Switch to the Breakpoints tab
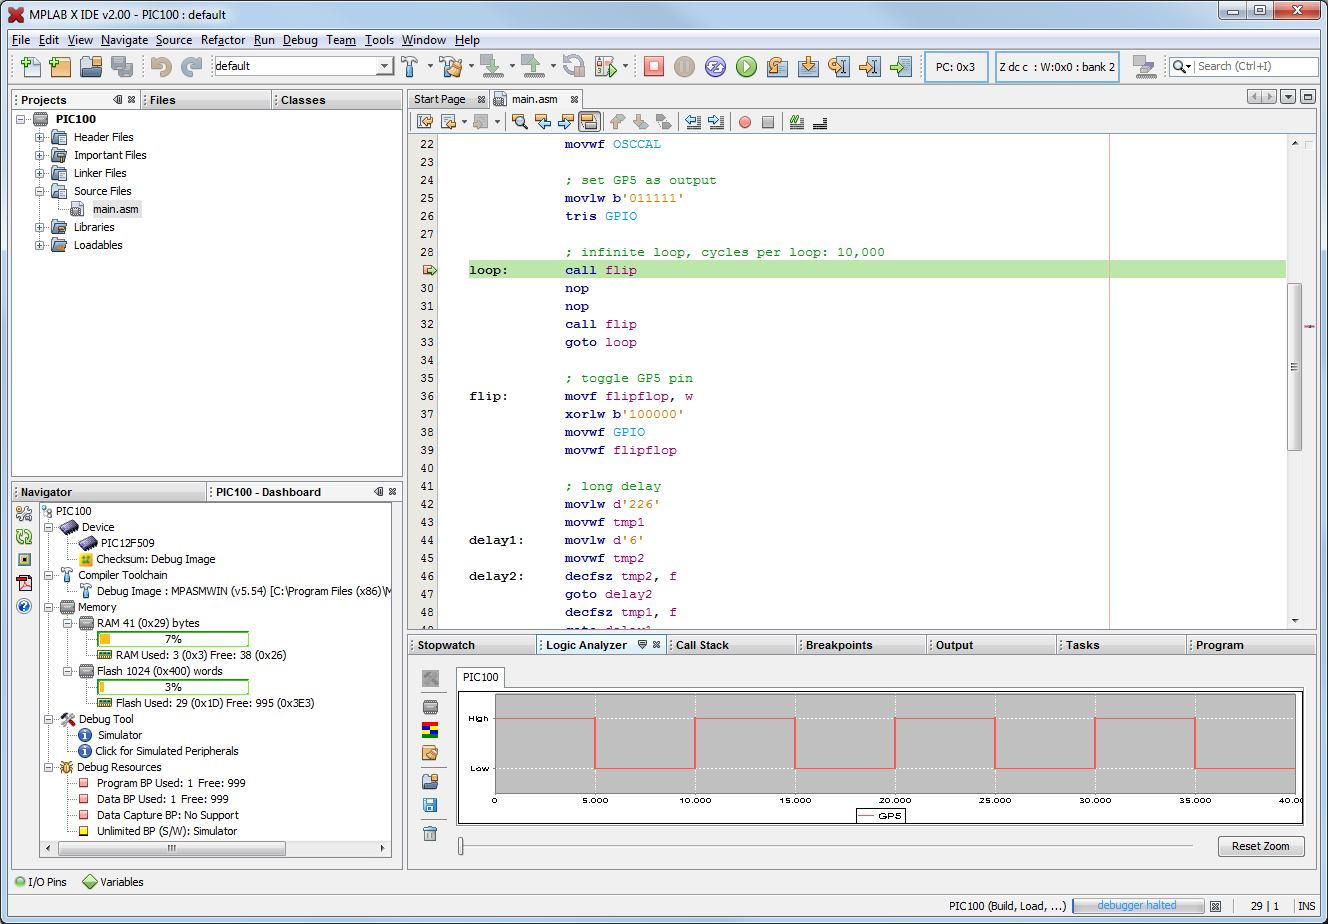The height and width of the screenshot is (924, 1328). [838, 645]
